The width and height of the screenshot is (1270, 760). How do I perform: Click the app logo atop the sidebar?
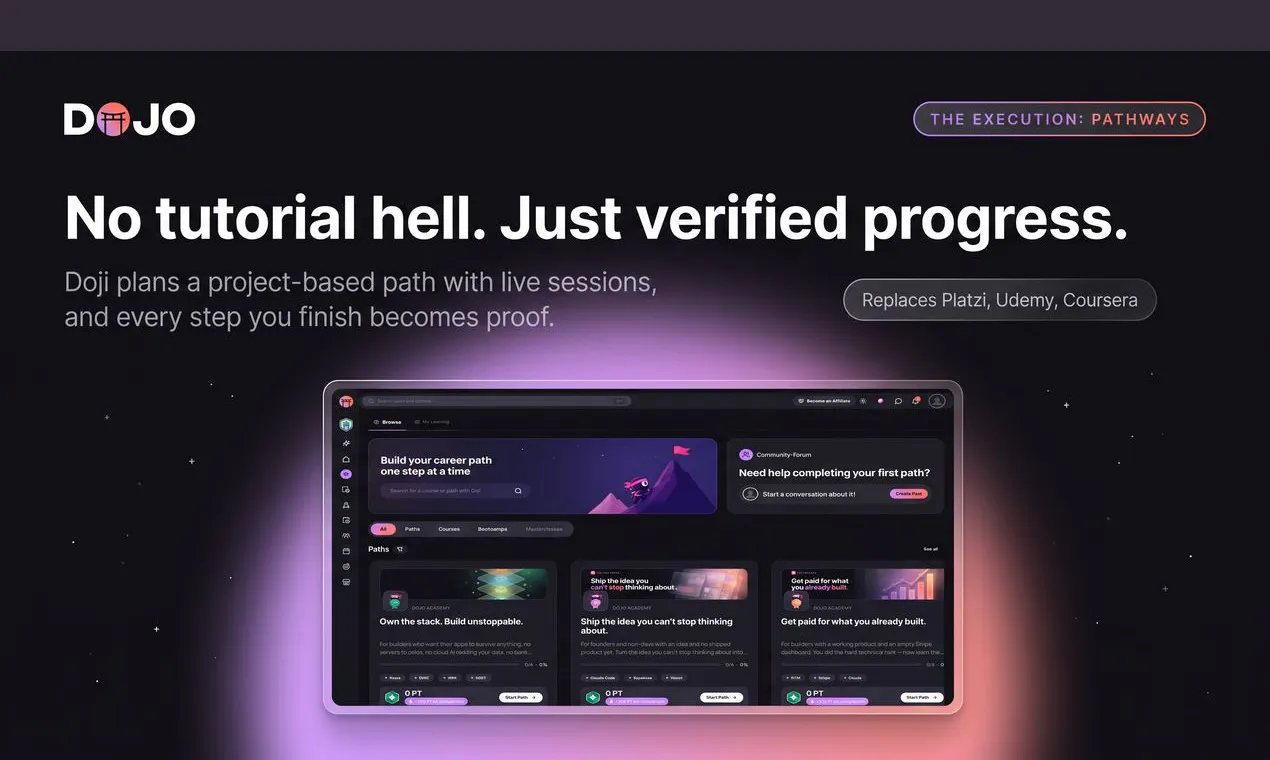tap(346, 401)
